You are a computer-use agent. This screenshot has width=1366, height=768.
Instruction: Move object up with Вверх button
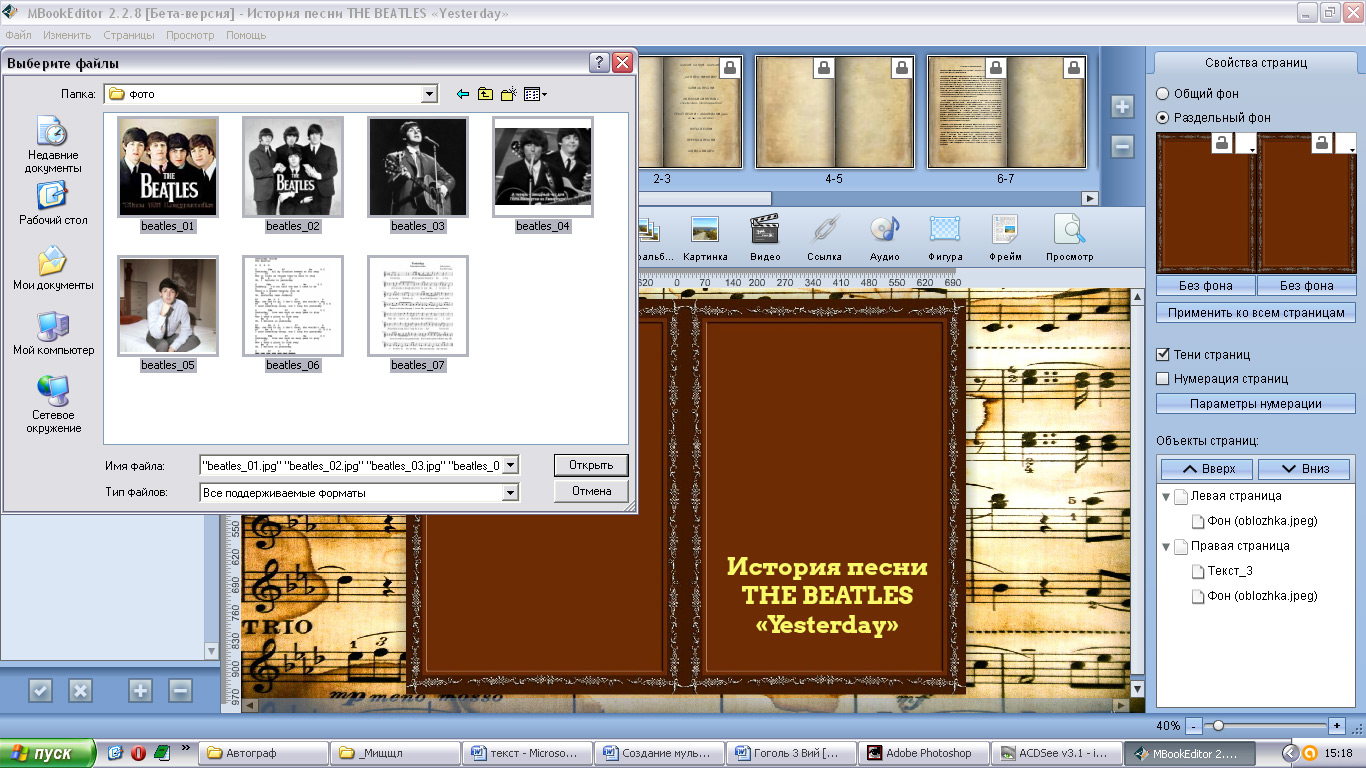coord(1208,469)
